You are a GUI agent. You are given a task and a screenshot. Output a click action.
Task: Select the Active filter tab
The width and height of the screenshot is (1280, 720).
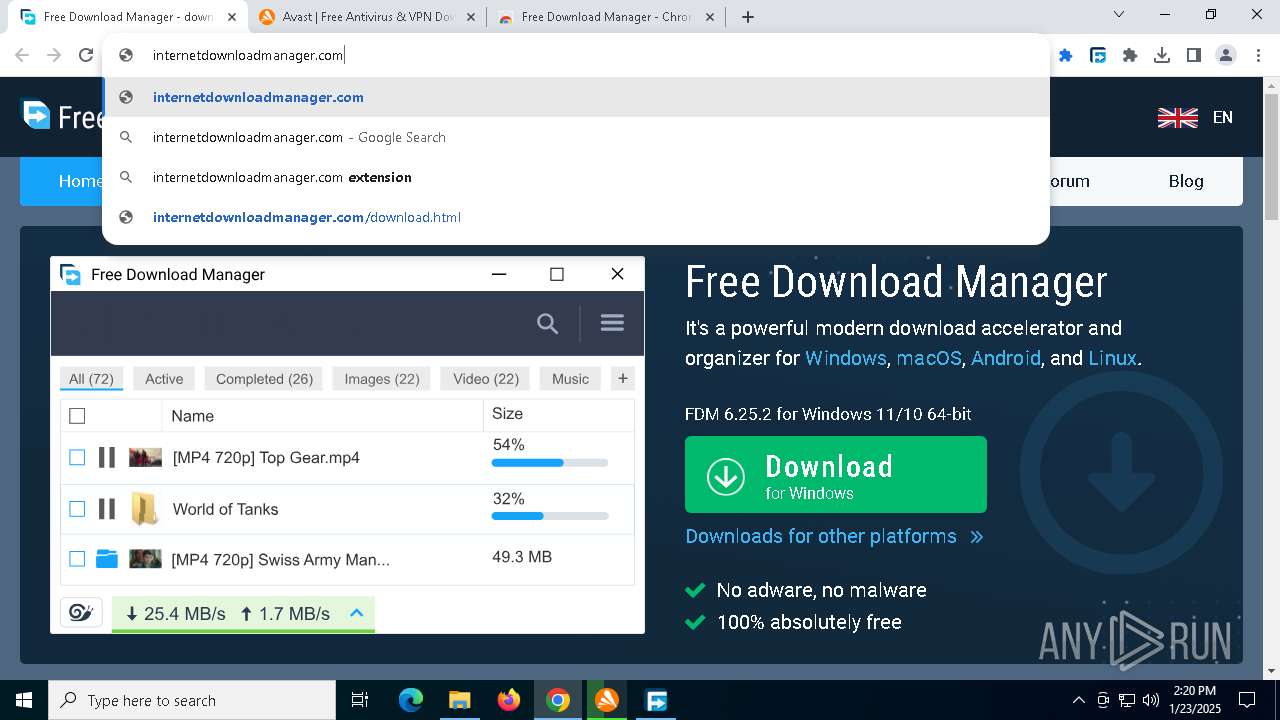(x=164, y=379)
